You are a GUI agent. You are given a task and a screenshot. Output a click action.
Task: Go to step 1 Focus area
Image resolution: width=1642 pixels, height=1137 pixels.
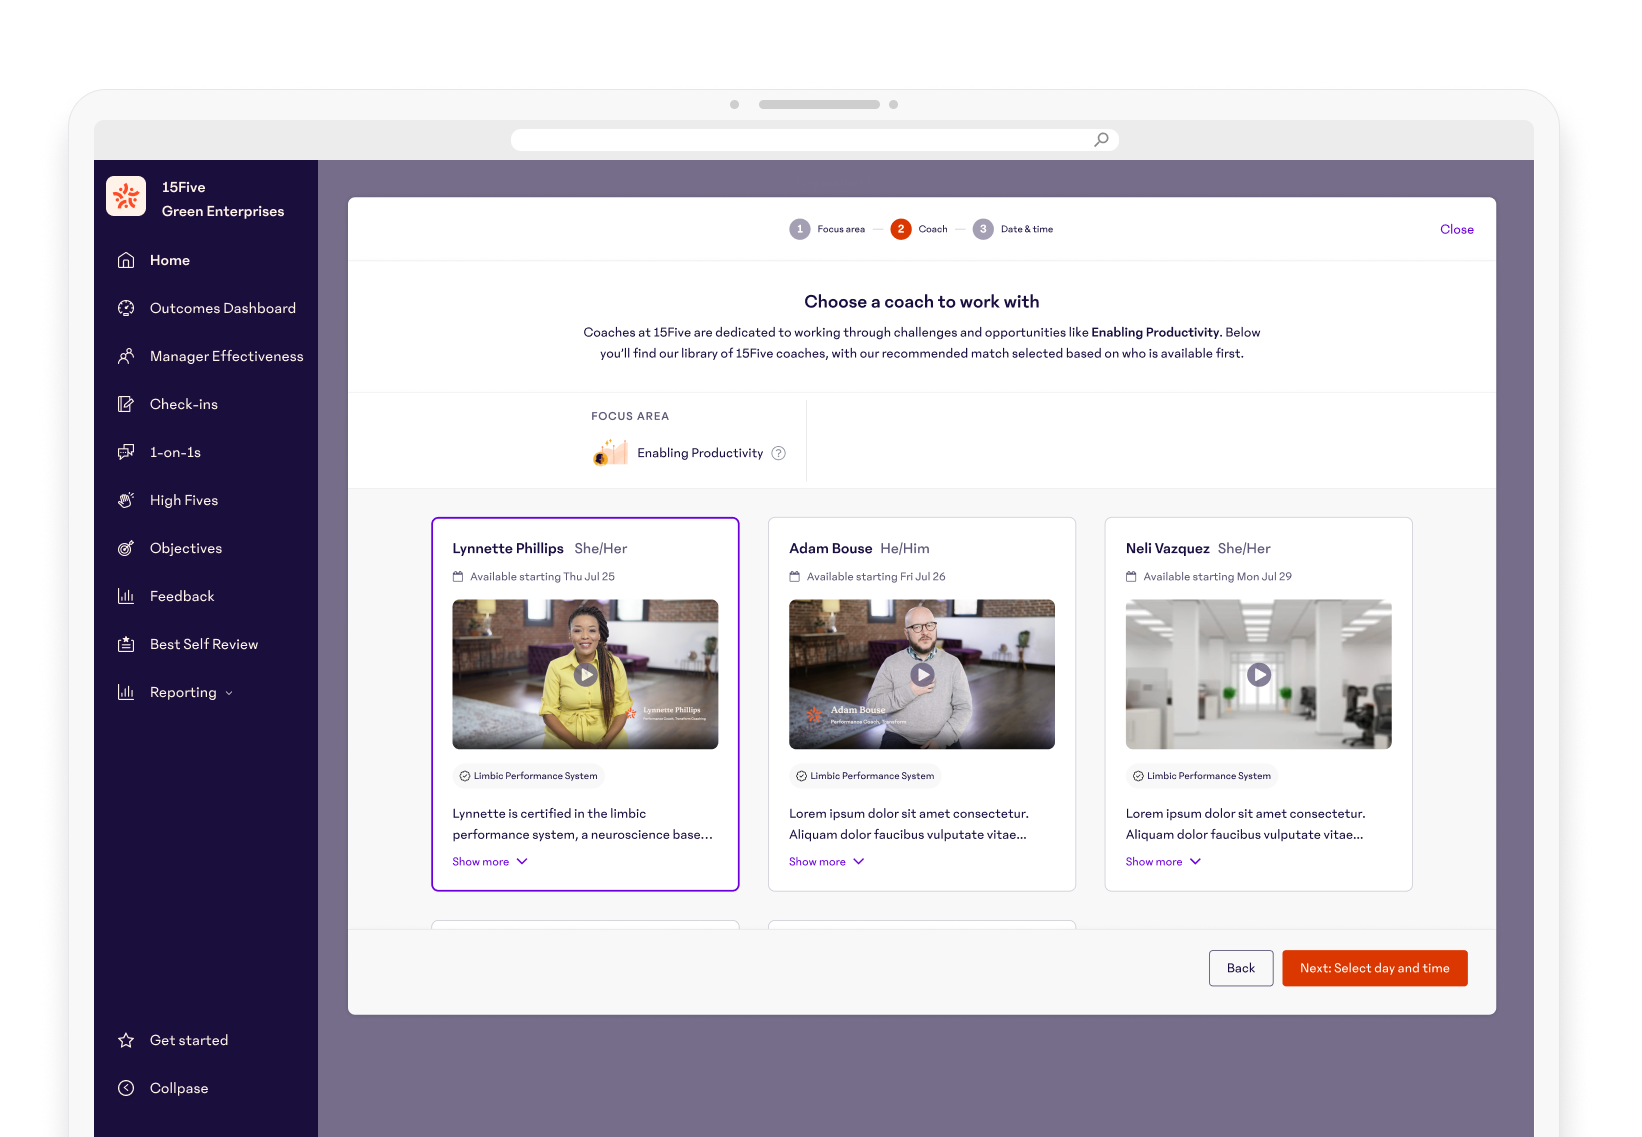(827, 229)
